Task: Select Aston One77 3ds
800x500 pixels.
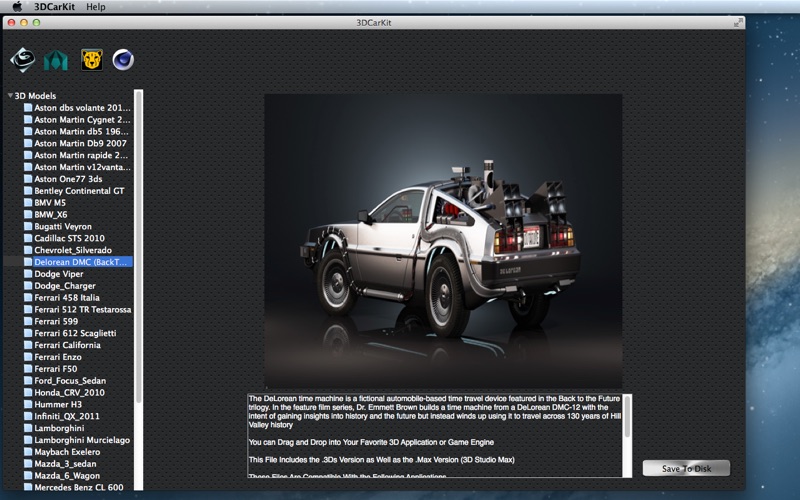Action: pyautogui.click(x=68, y=179)
